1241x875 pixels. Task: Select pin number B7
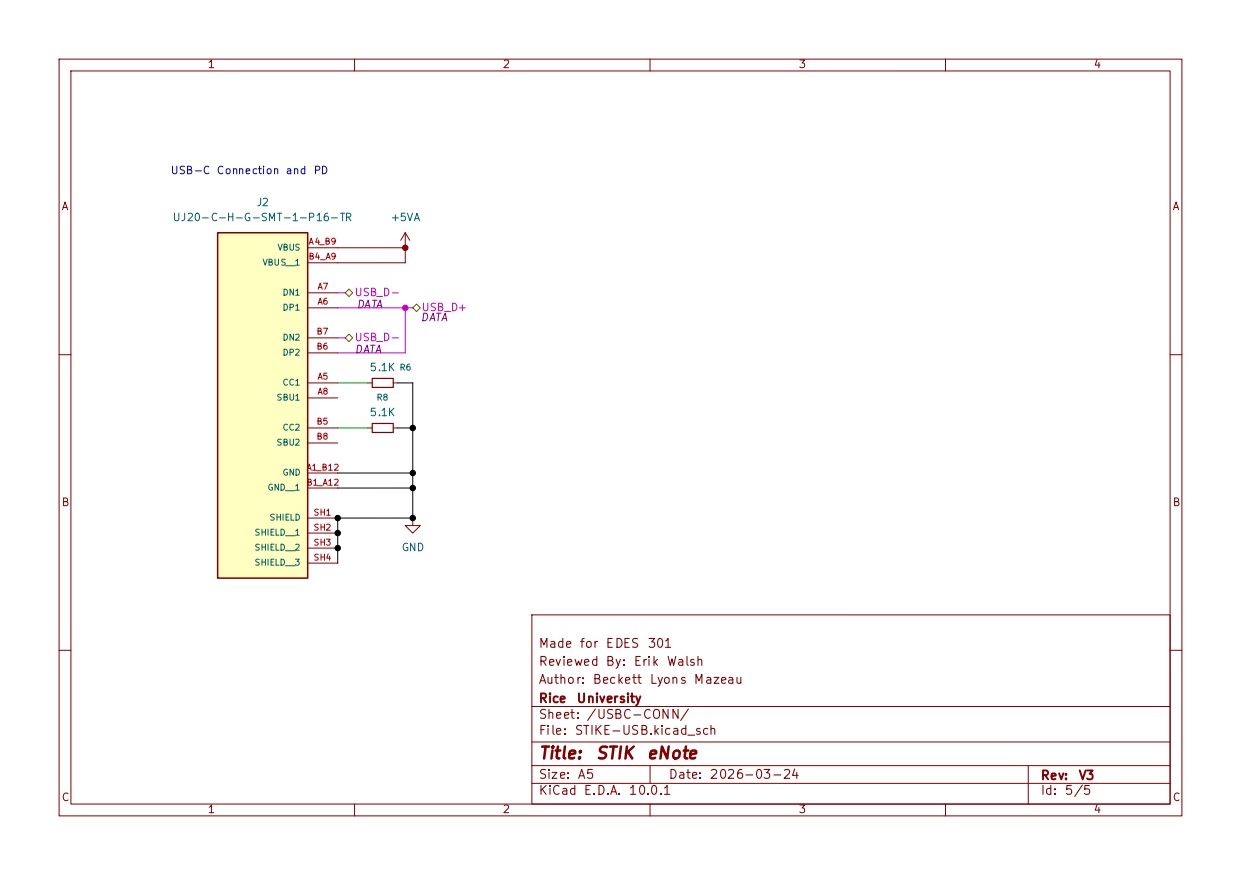(x=322, y=331)
